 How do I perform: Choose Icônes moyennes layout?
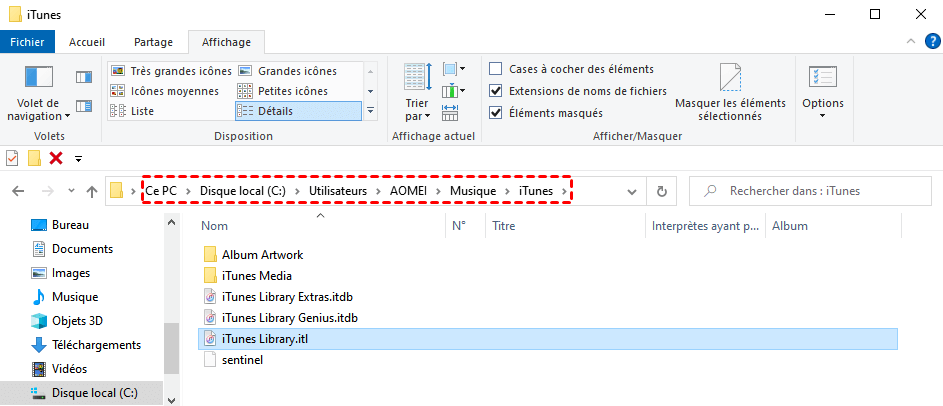coord(165,91)
